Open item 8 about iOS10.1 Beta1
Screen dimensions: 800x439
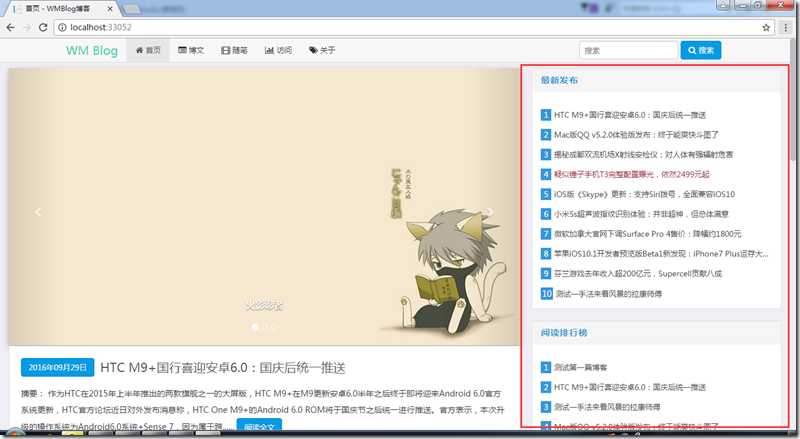(661, 254)
